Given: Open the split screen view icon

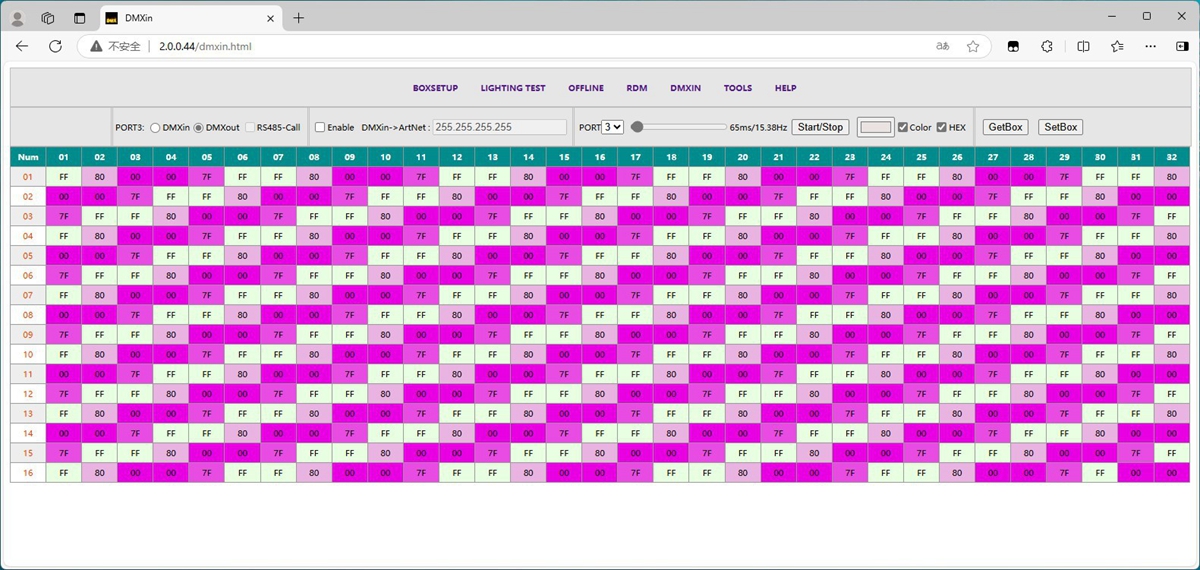Looking at the screenshot, I should point(1083,46).
